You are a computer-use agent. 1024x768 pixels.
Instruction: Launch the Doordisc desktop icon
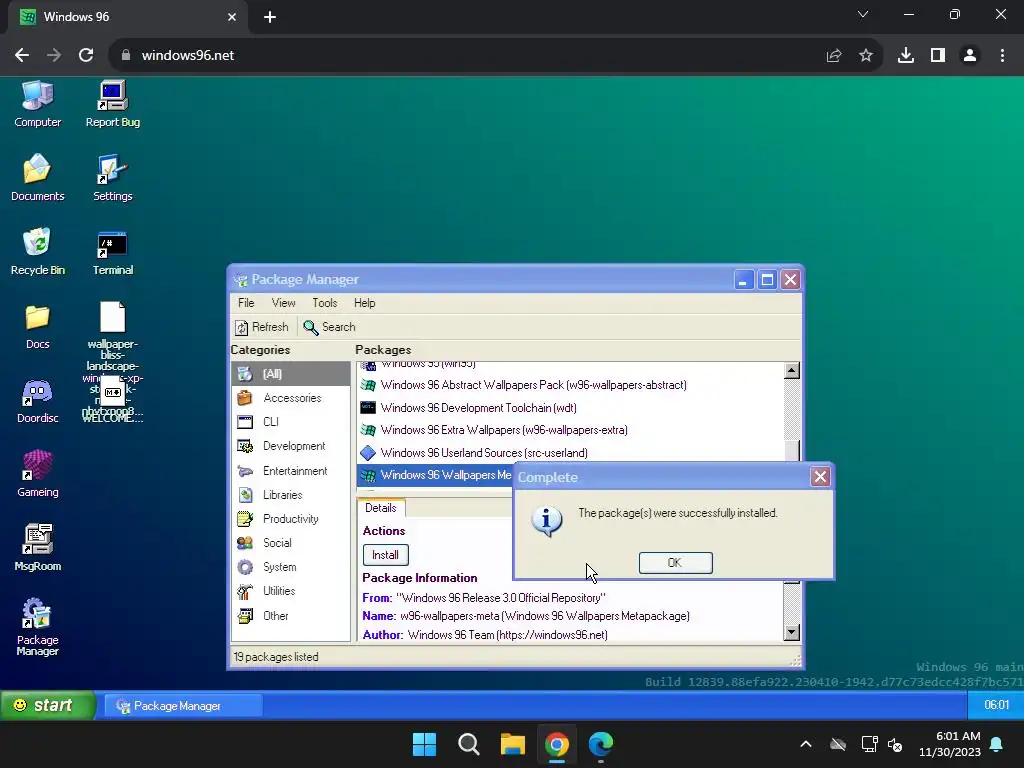(x=37, y=400)
